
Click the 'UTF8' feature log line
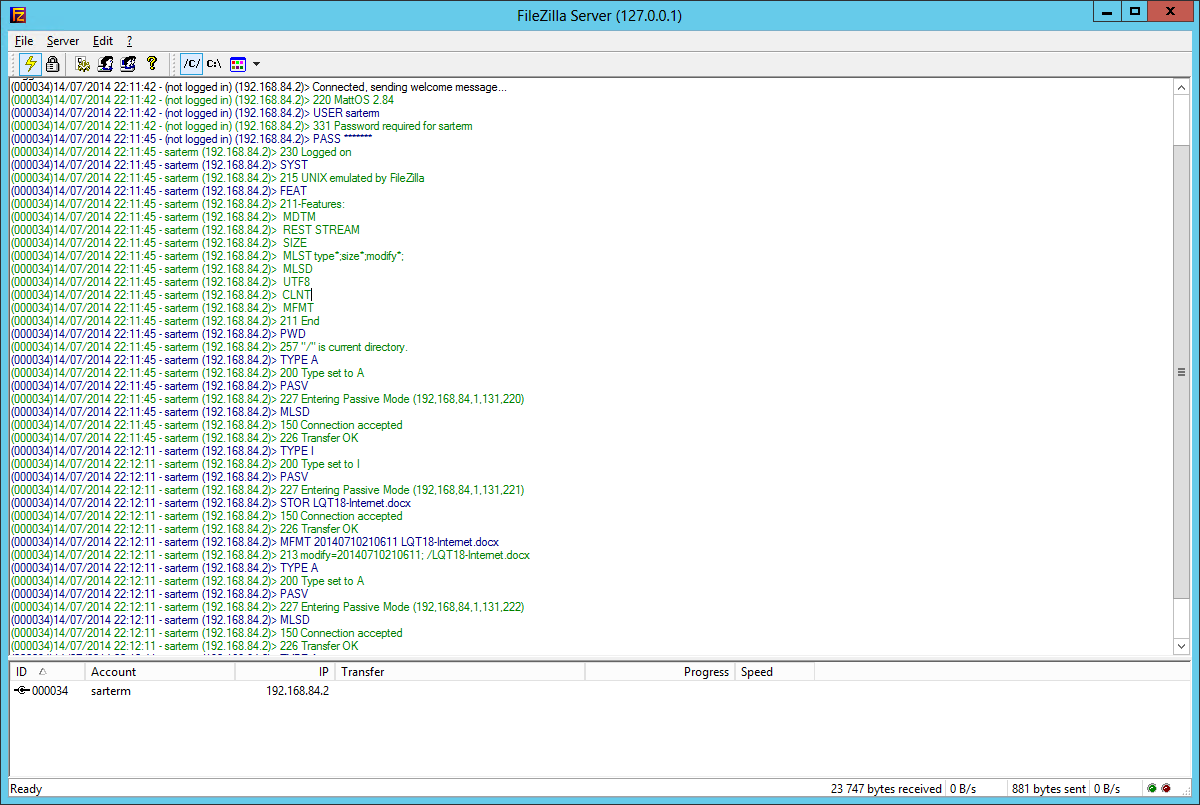tap(161, 282)
